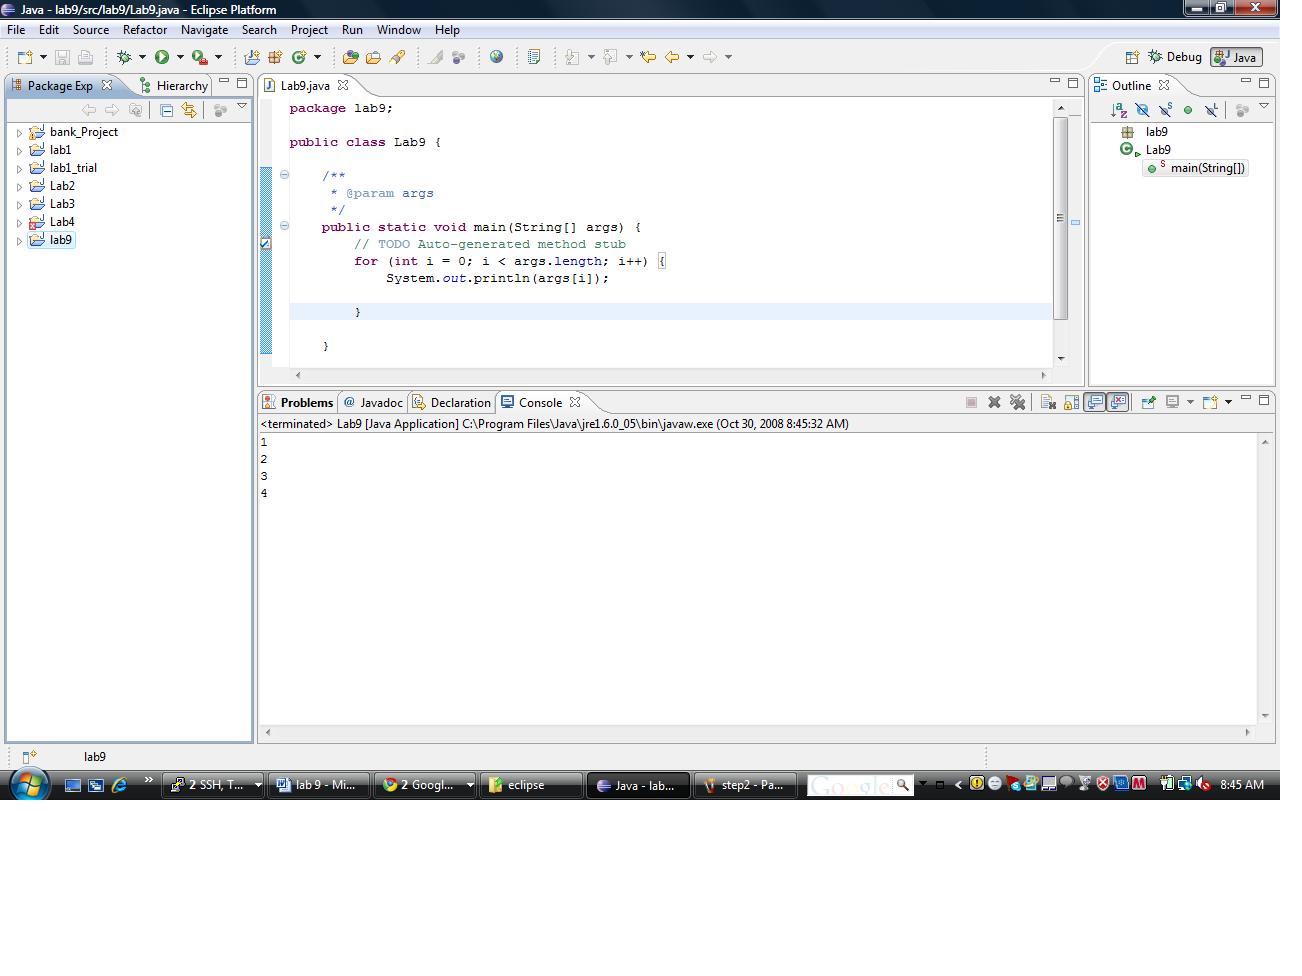Click the green Run button in toolbar
Image resolution: width=1302 pixels, height=976 pixels.
pyautogui.click(x=162, y=57)
